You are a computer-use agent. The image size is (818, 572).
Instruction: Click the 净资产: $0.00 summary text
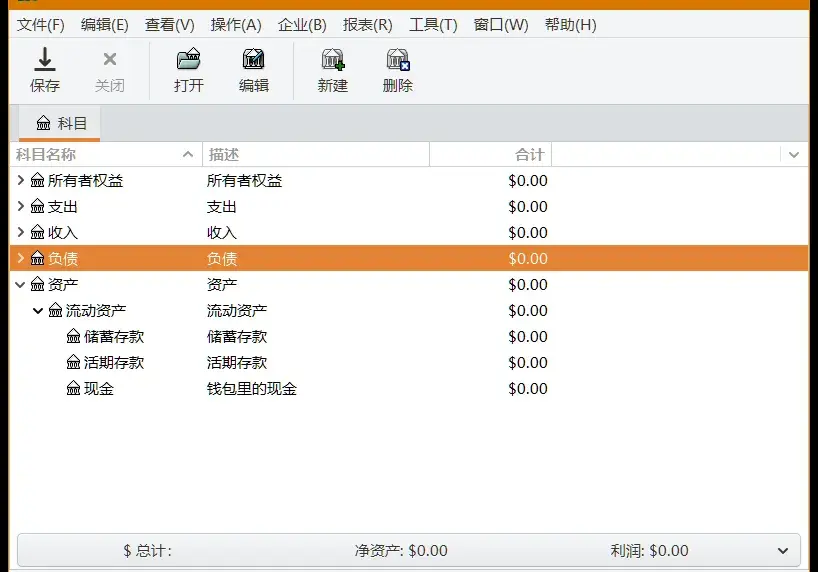pyautogui.click(x=401, y=551)
